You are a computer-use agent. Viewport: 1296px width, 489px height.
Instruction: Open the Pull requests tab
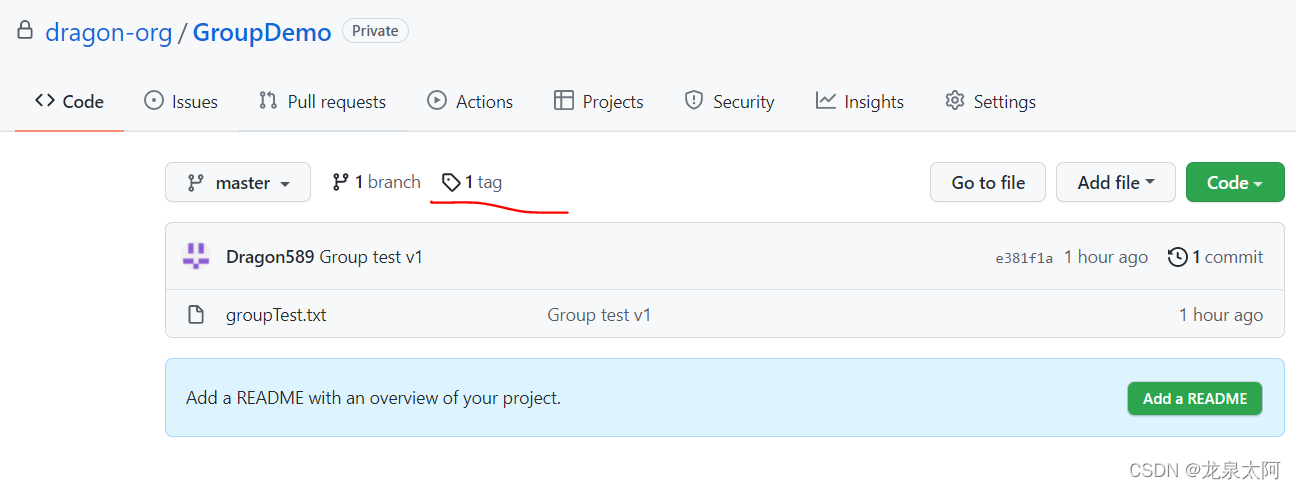tap(322, 101)
